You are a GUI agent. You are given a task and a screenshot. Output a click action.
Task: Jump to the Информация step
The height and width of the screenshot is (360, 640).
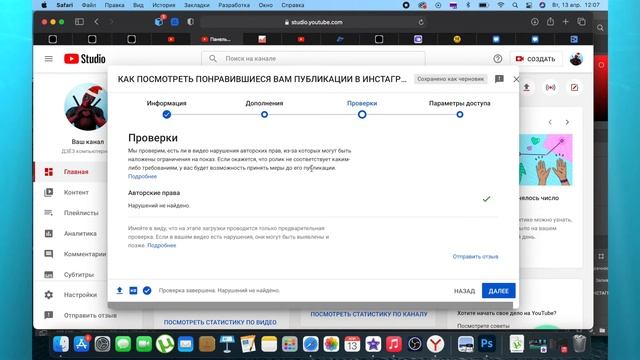click(x=167, y=109)
